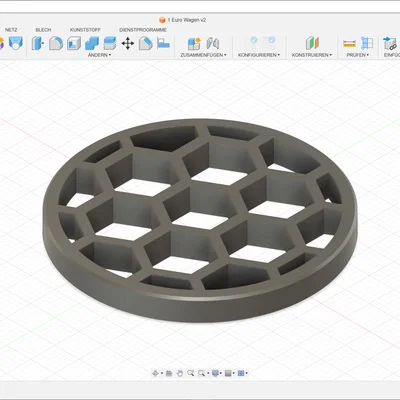Expand the ZUSAMMENFÜGEN dropdown menu
The height and width of the screenshot is (400, 400).
203,55
